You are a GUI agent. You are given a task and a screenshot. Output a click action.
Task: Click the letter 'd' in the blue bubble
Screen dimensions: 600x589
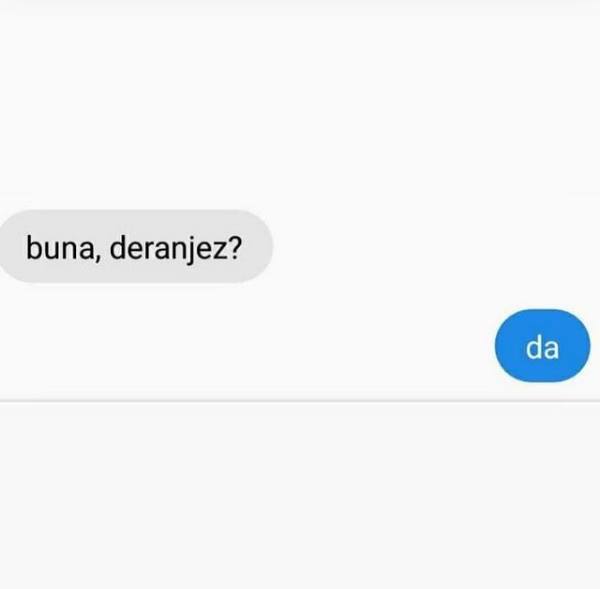pyautogui.click(x=533, y=347)
